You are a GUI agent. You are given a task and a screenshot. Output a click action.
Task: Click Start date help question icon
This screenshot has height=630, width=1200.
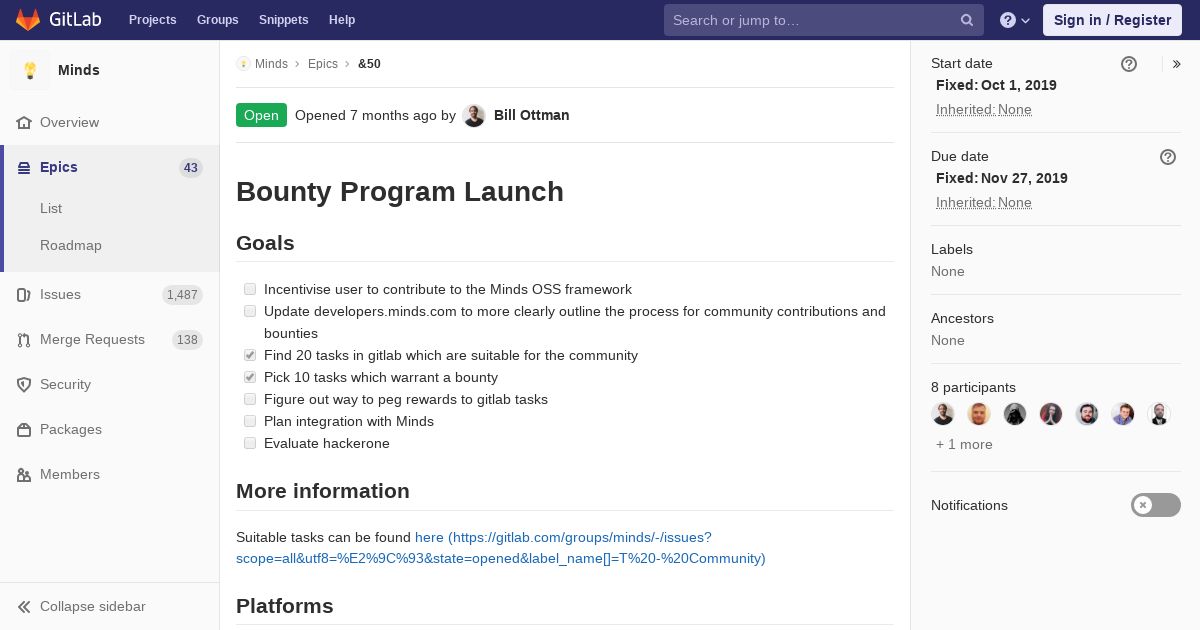pos(1129,64)
